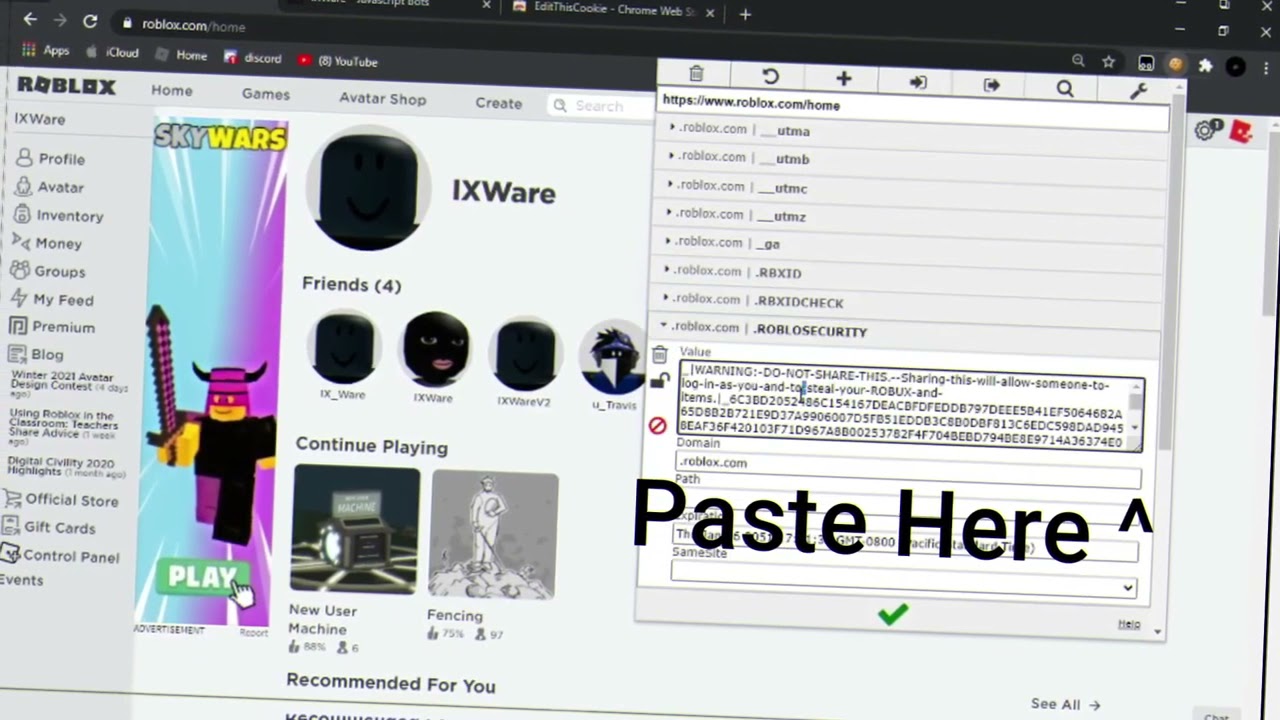
Task: Open Home in Roblox top navigation
Action: (172, 90)
